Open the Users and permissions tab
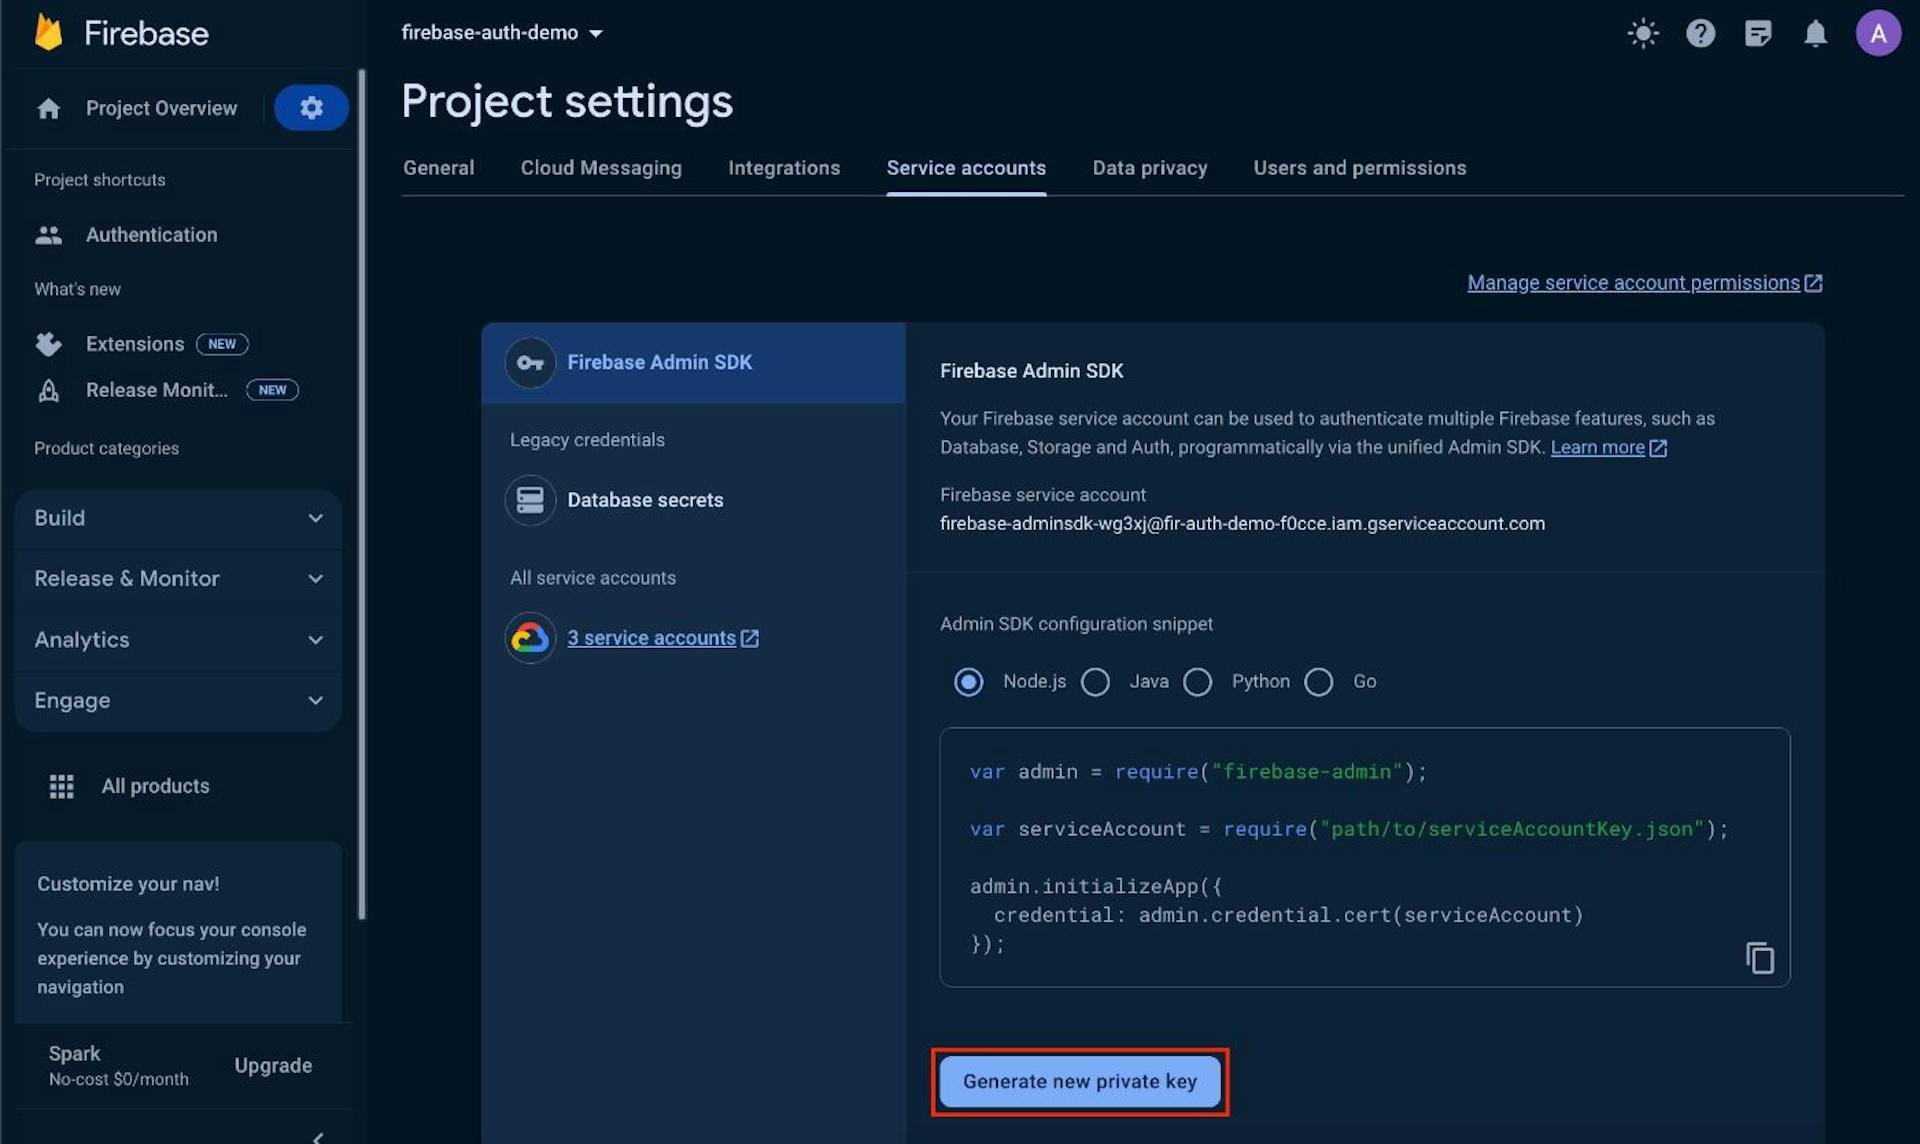The width and height of the screenshot is (1920, 1144). click(x=1360, y=168)
